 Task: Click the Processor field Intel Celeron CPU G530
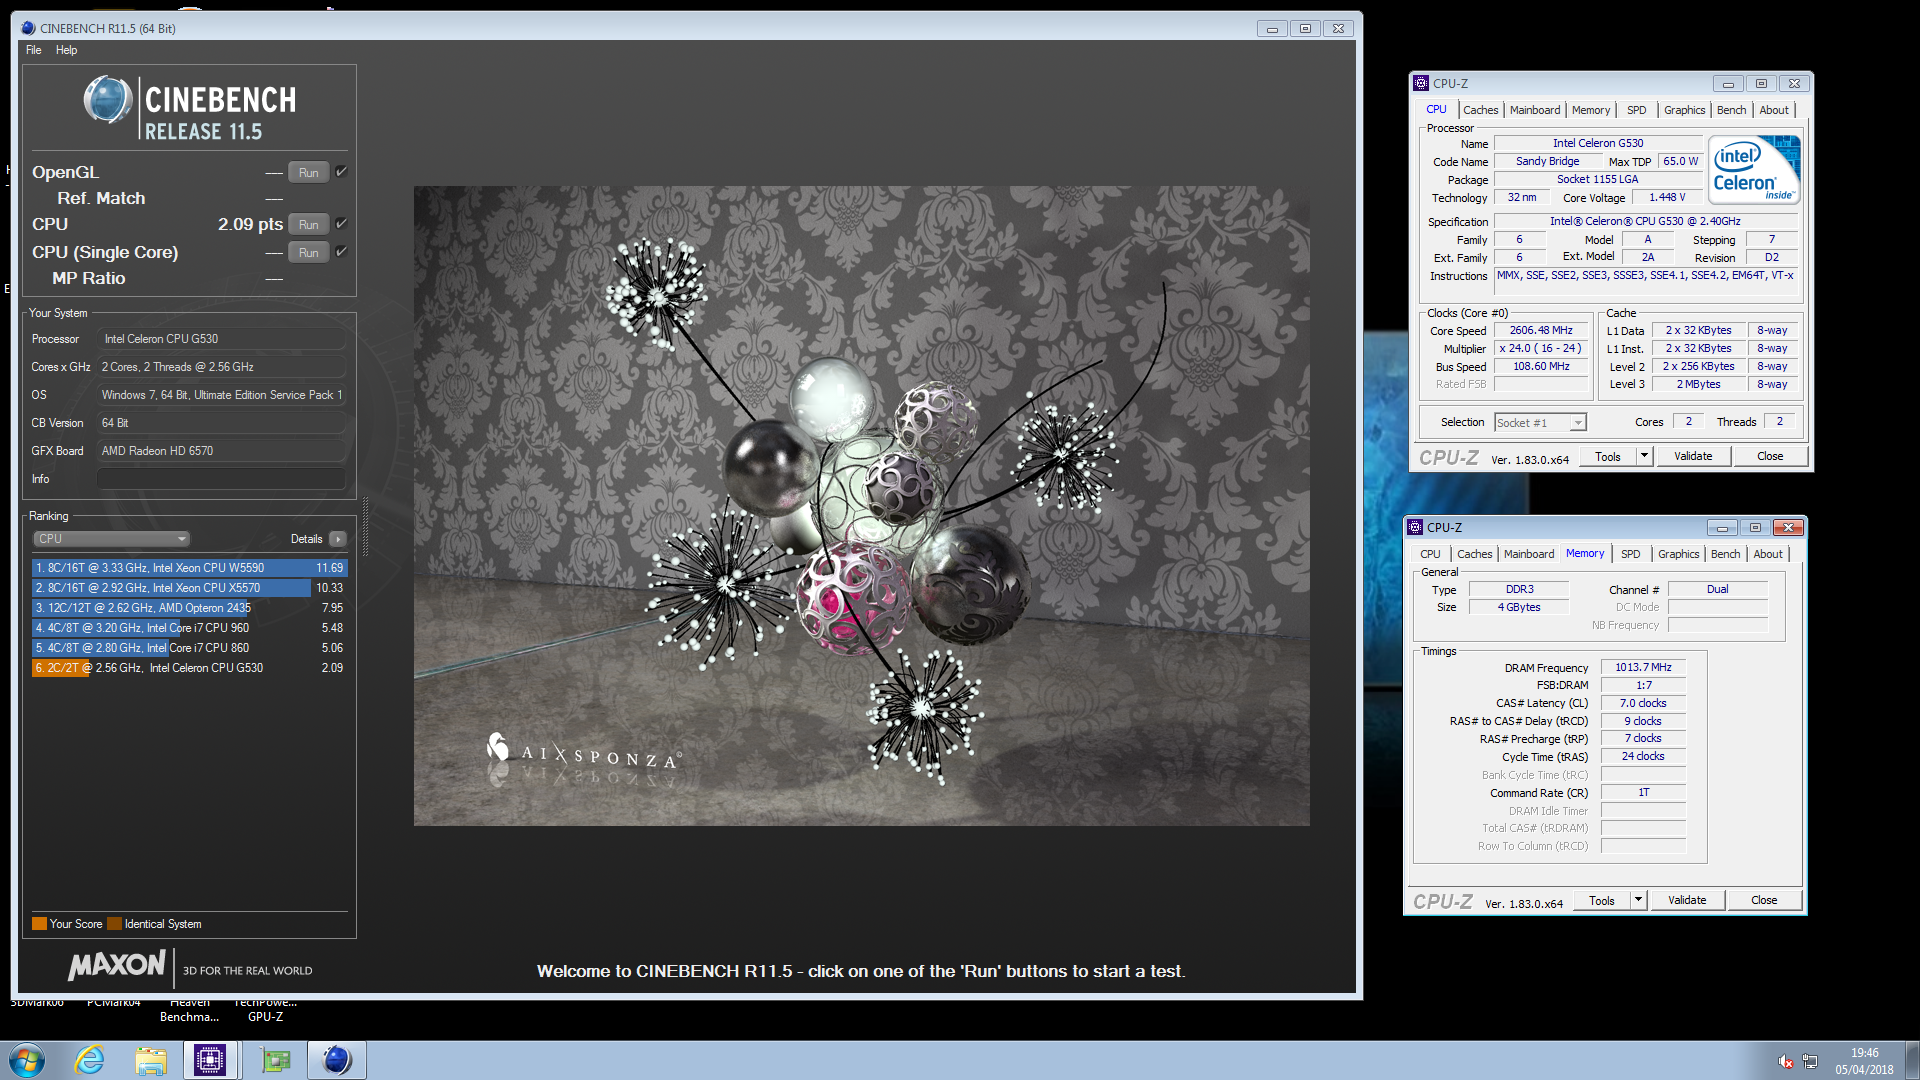[221, 339]
